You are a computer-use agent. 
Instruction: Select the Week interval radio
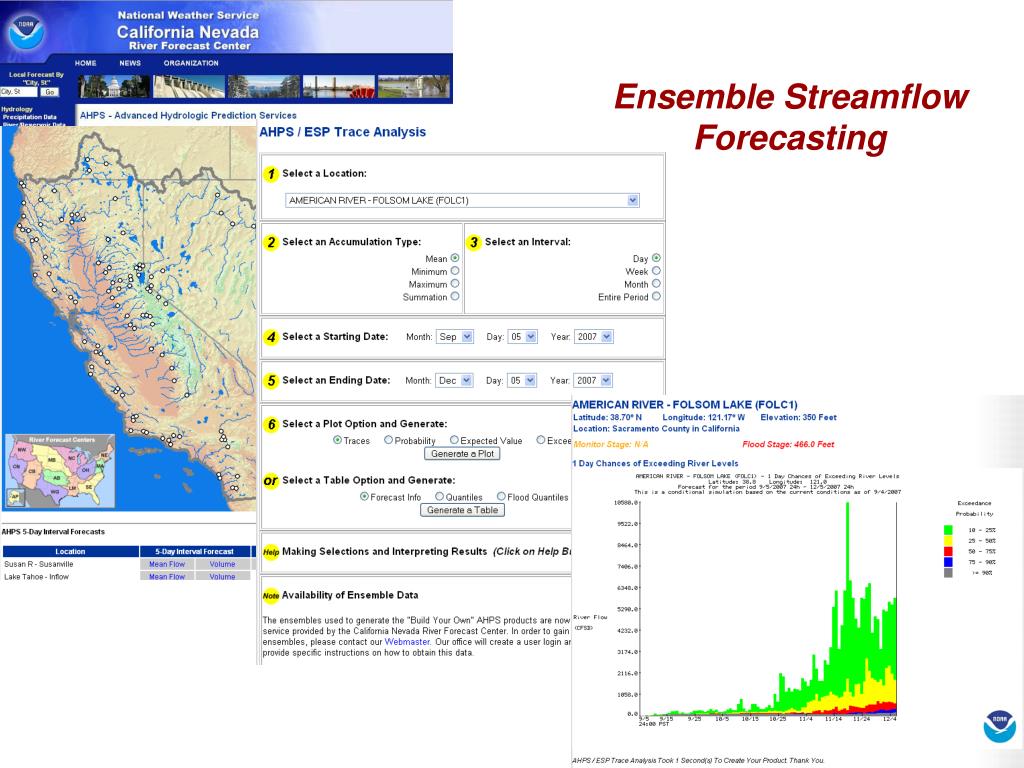[656, 271]
